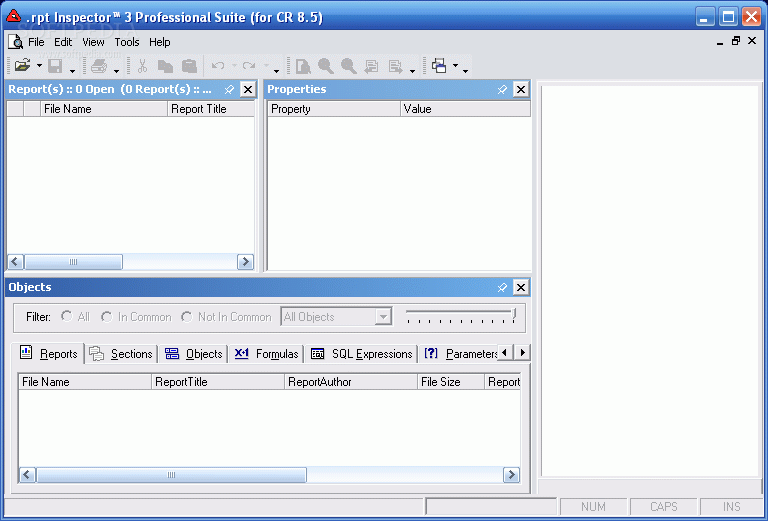Click right arrow of Report(s) panel scrollbar
Viewport: 768px width, 521px height.
(x=245, y=262)
